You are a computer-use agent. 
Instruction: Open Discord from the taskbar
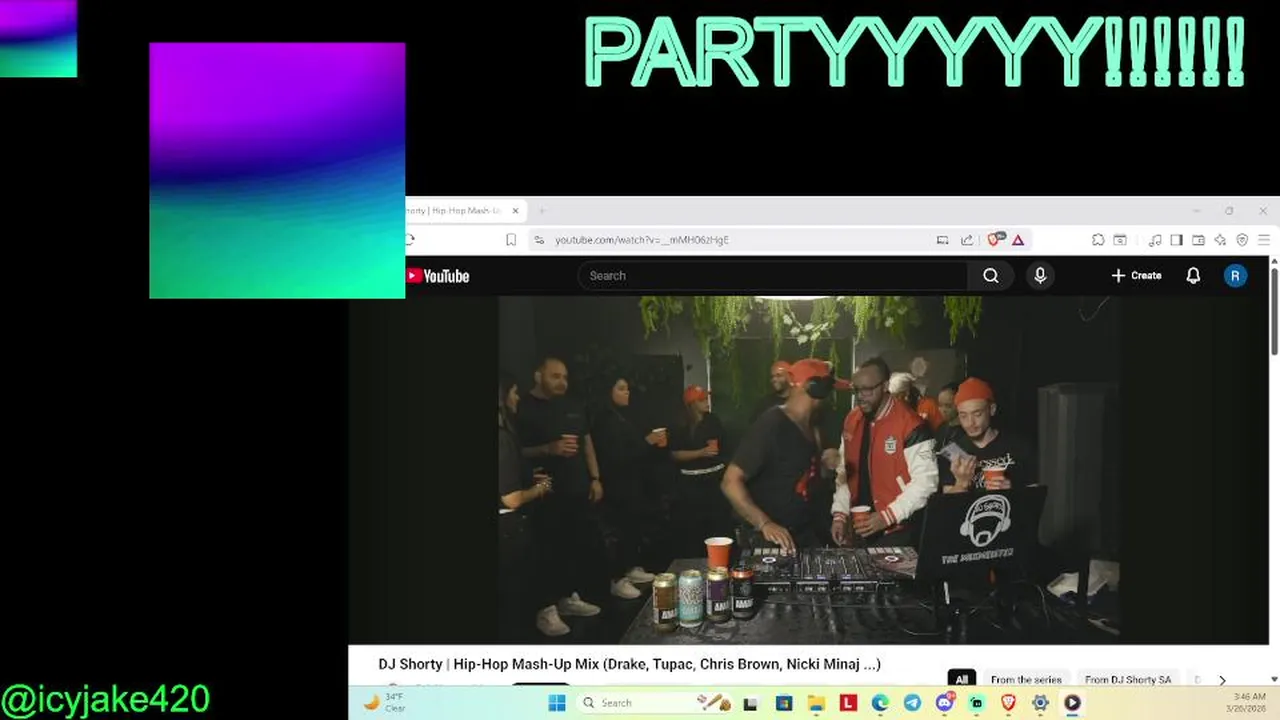pos(944,703)
